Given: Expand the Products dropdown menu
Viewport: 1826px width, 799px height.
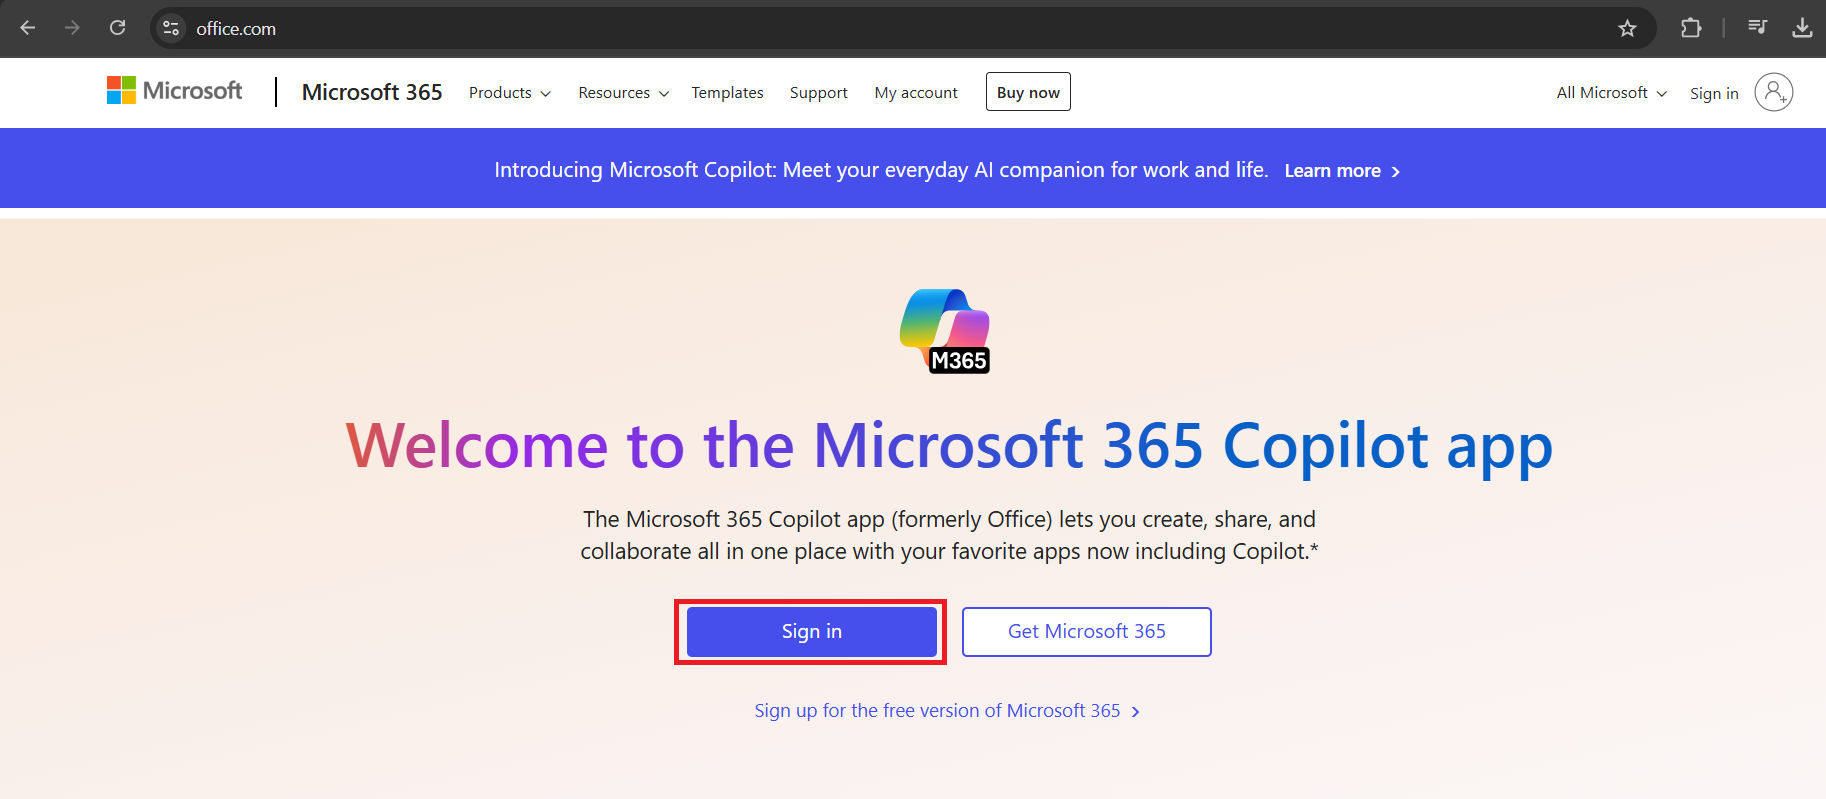Looking at the screenshot, I should coord(510,92).
